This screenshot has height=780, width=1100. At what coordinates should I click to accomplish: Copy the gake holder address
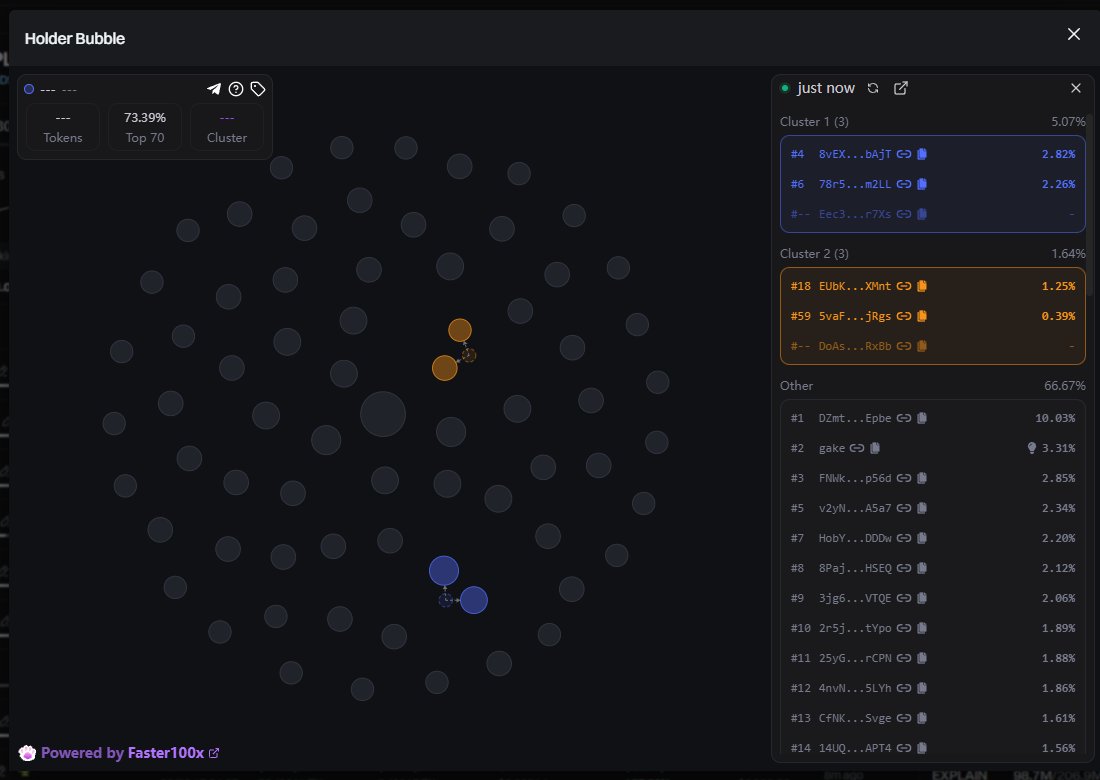(x=875, y=448)
